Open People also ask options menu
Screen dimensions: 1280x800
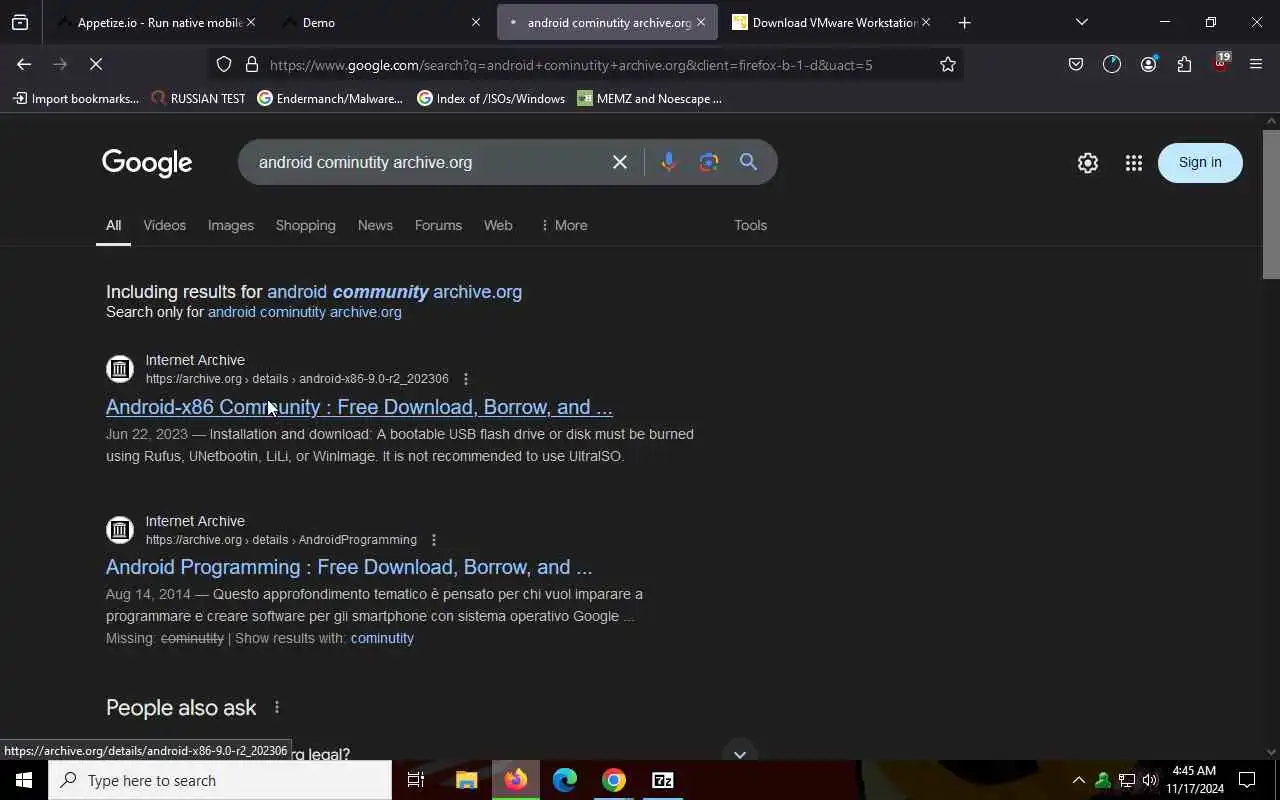point(277,707)
